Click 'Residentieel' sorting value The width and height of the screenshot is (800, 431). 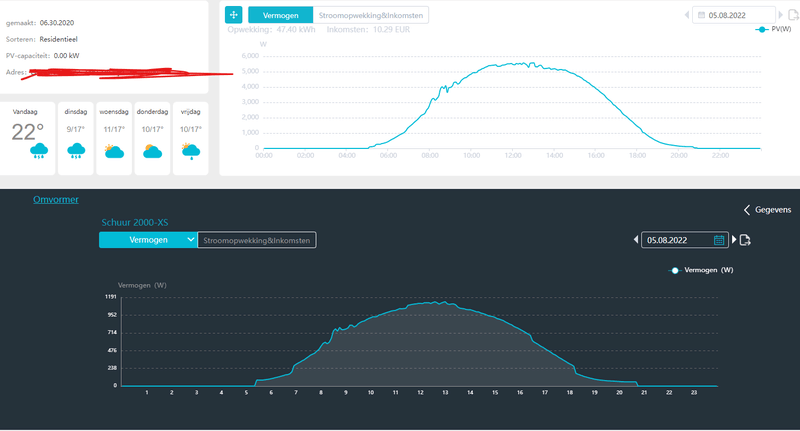coord(59,39)
